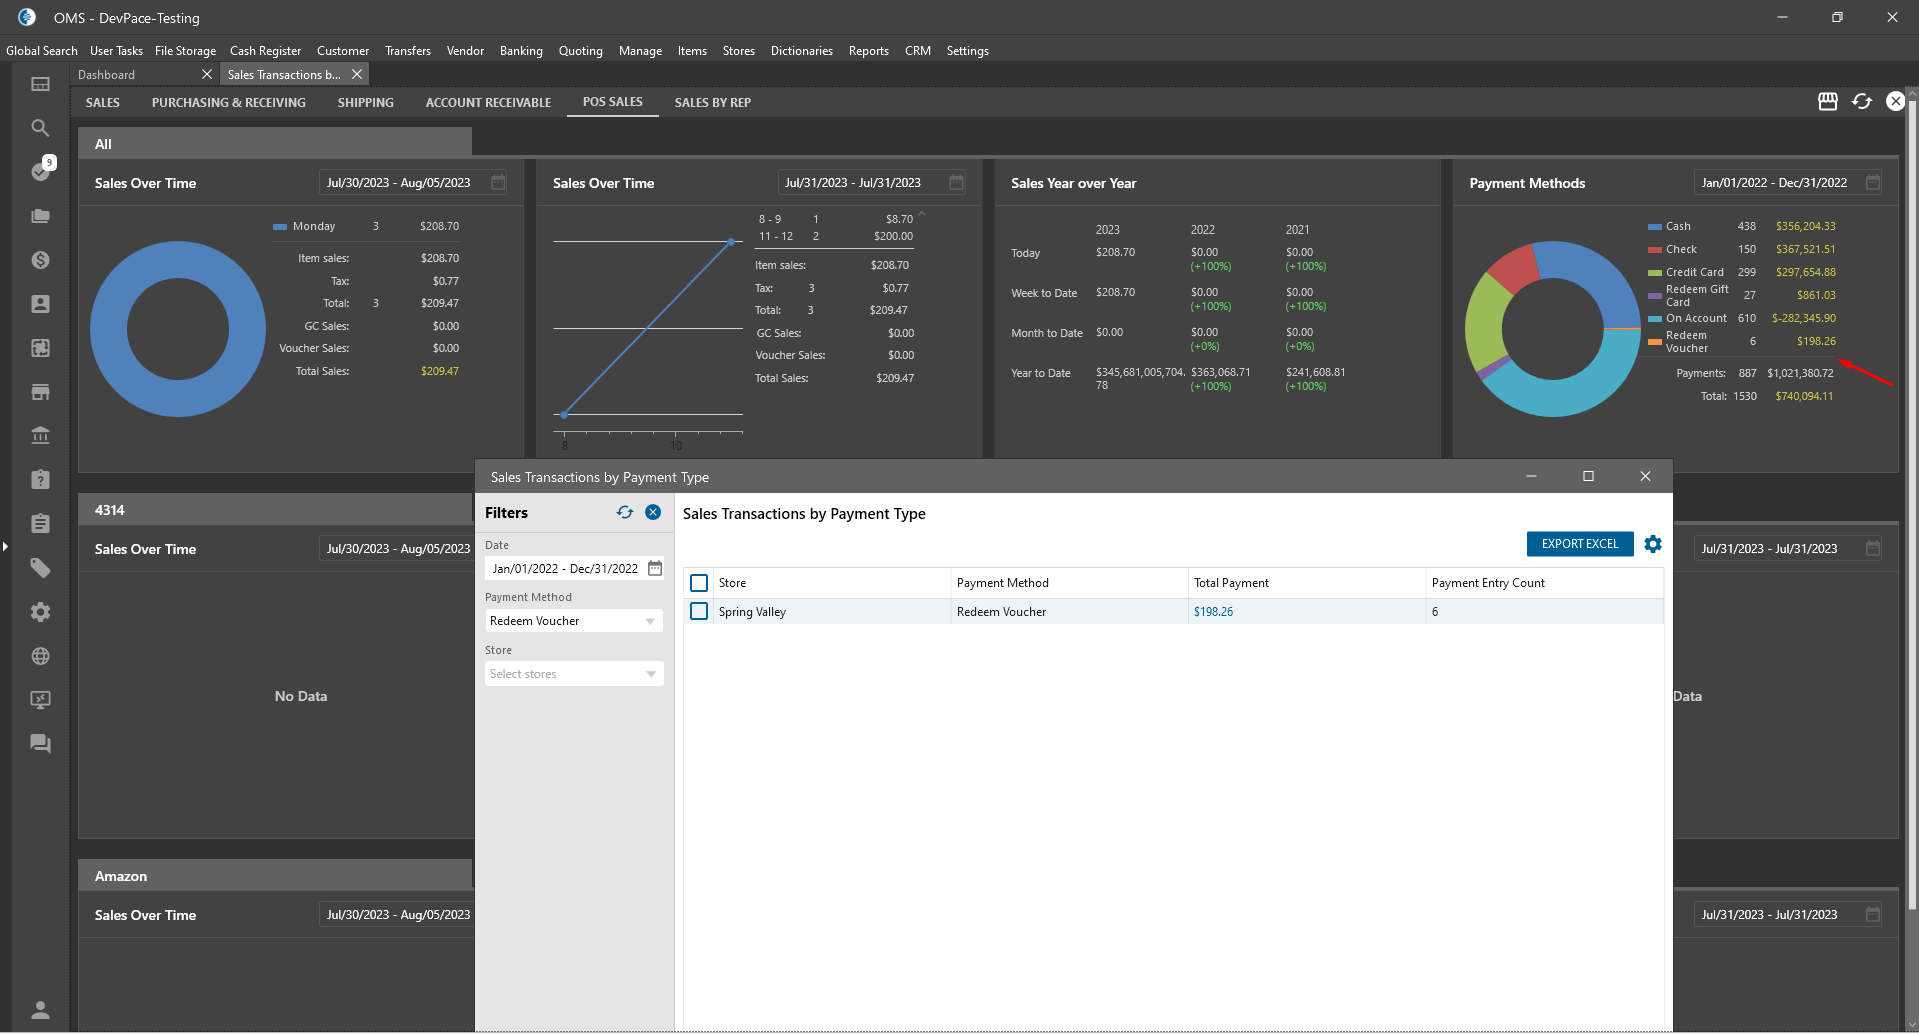The height and width of the screenshot is (1034, 1919).
Task: Click the dollar sign sidebar icon
Action: [x=40, y=260]
